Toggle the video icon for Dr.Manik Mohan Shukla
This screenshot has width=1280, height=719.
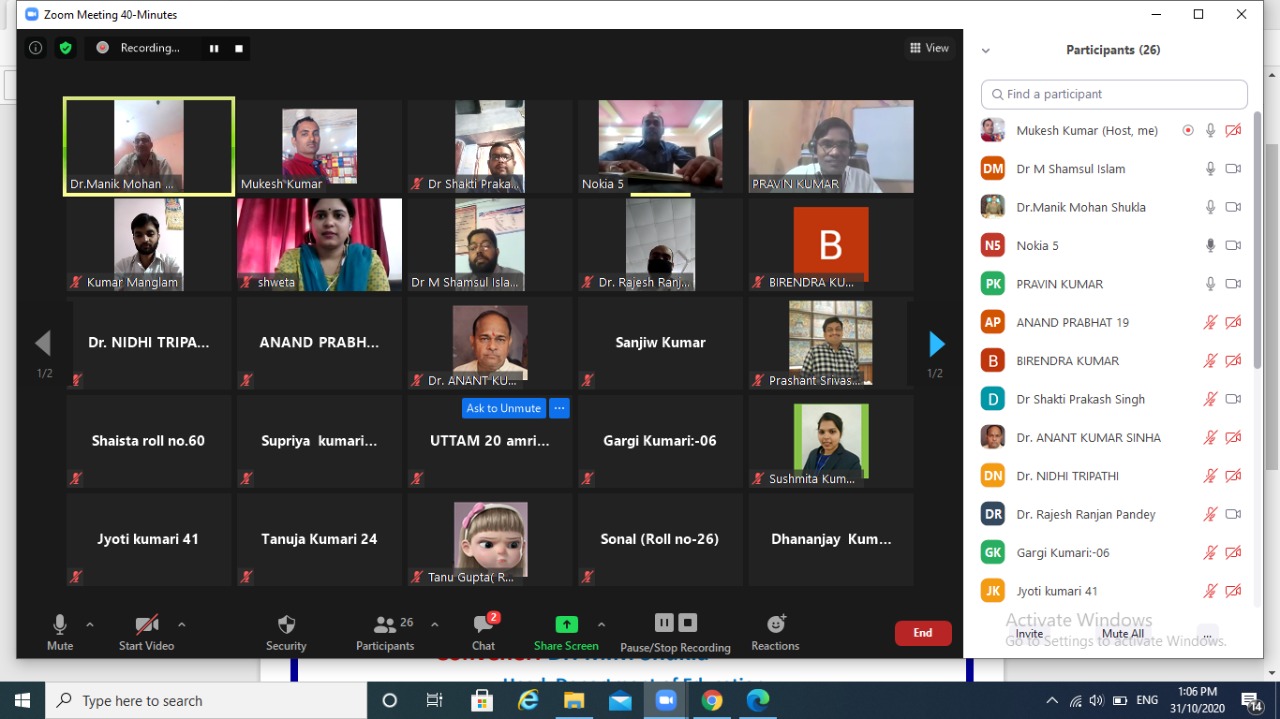click(x=1233, y=207)
